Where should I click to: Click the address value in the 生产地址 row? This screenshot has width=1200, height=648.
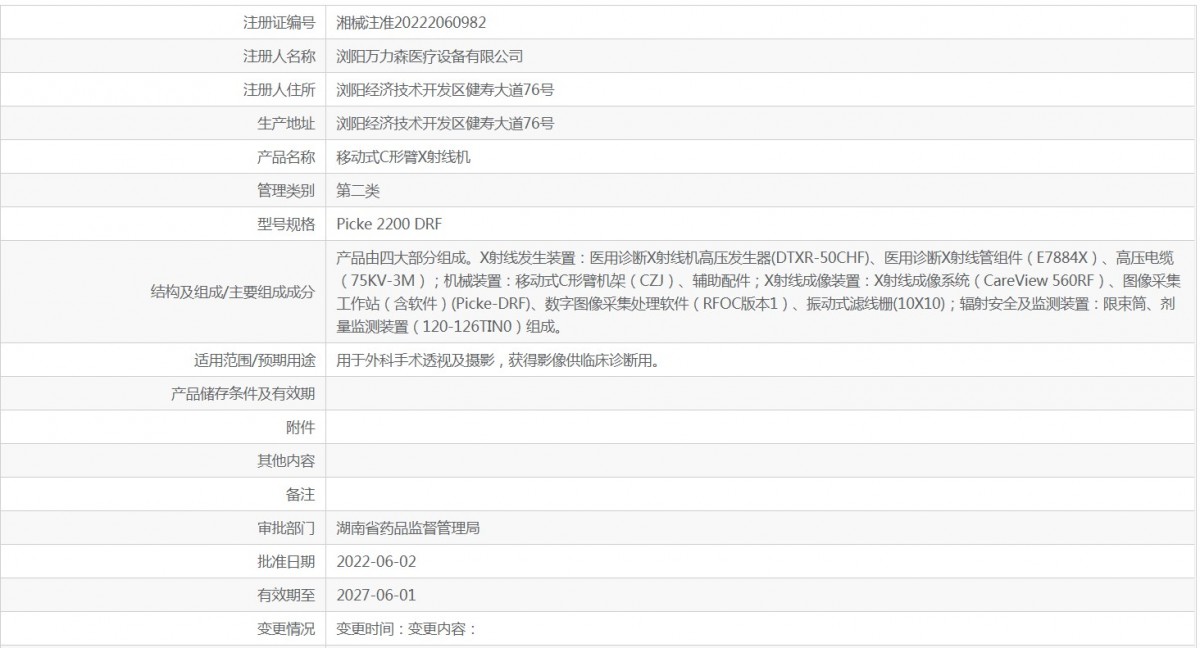446,124
